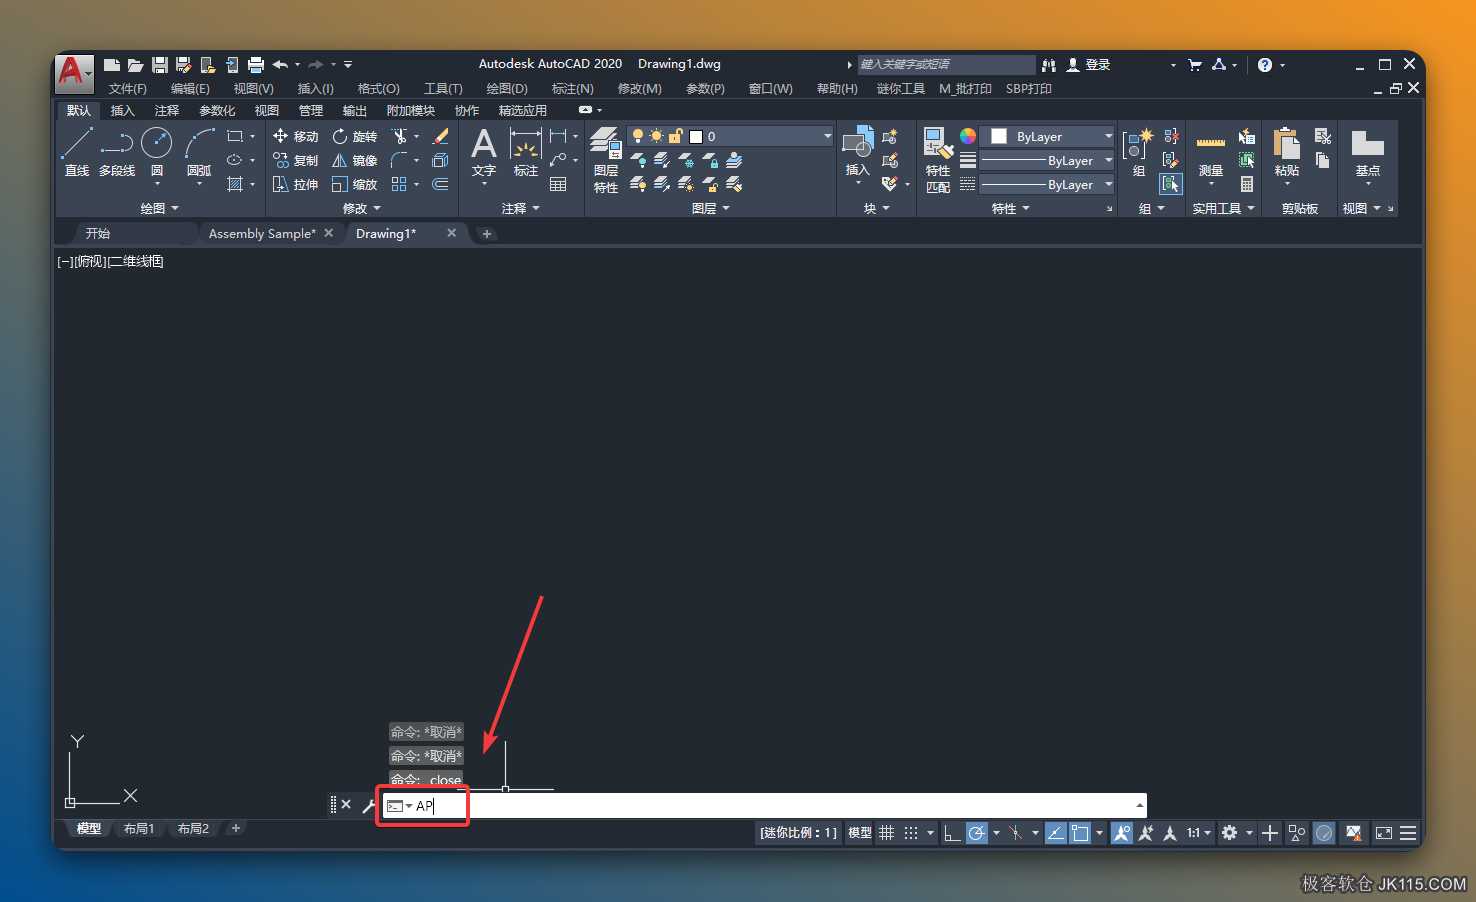Click the Rotate (旋转) tool
1476x902 pixels.
354,136
